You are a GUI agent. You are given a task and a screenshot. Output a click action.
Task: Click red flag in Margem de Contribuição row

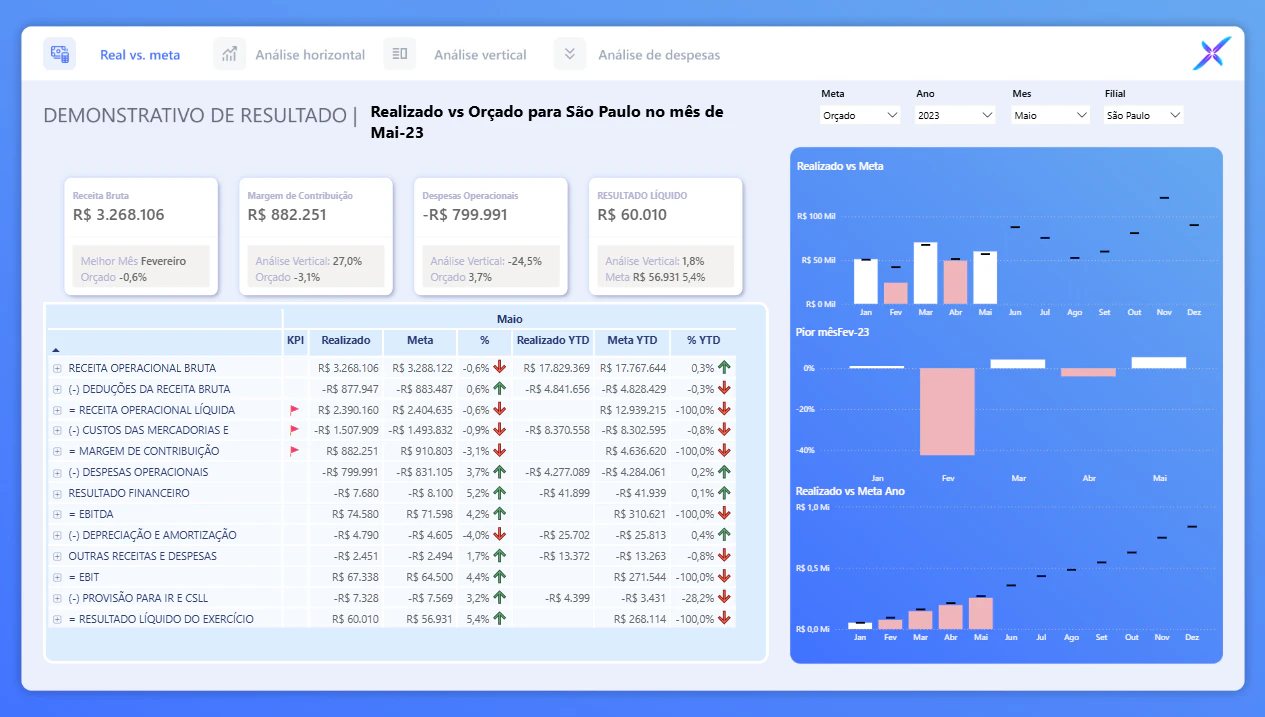click(x=294, y=451)
